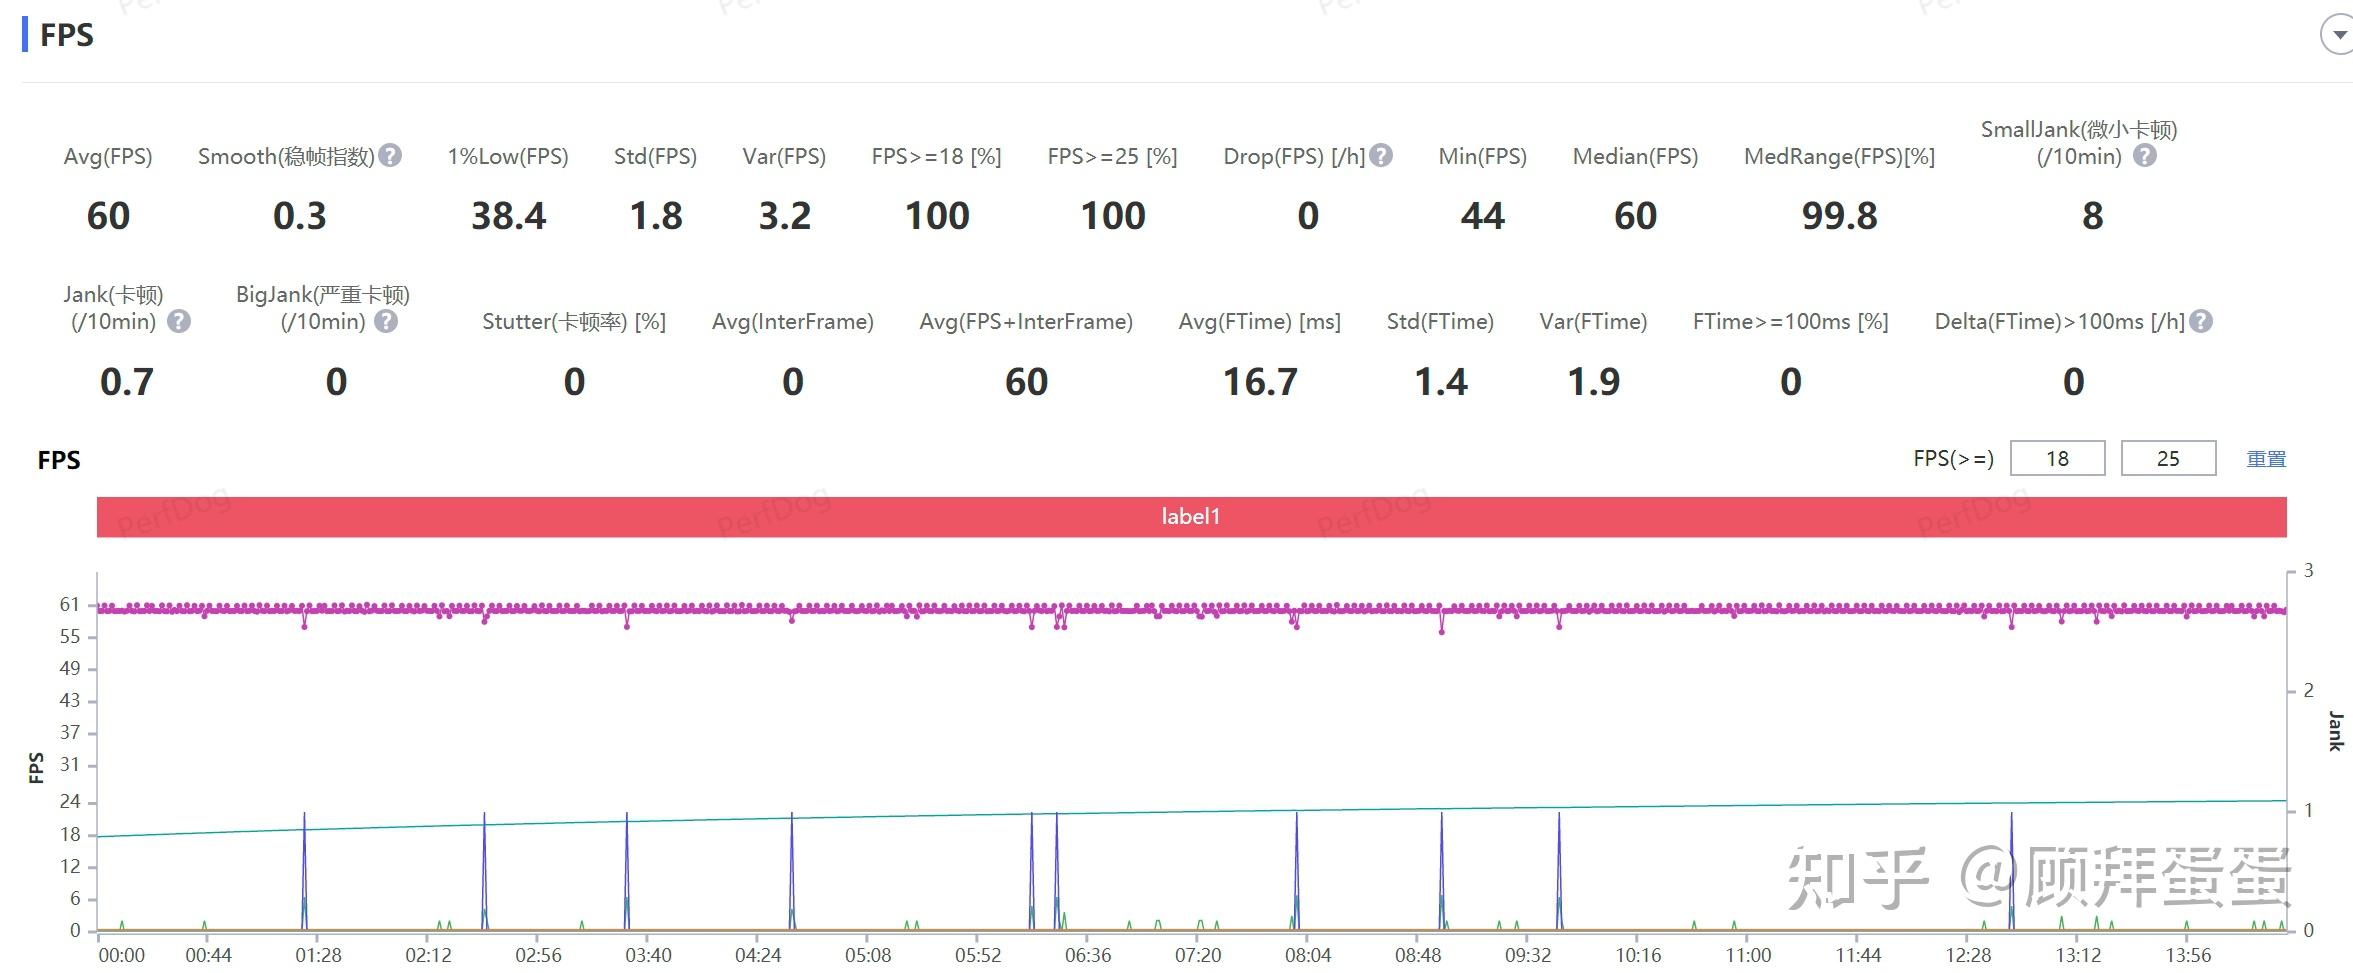
Task: Click the 06:36 time axis label
Action: point(1088,955)
